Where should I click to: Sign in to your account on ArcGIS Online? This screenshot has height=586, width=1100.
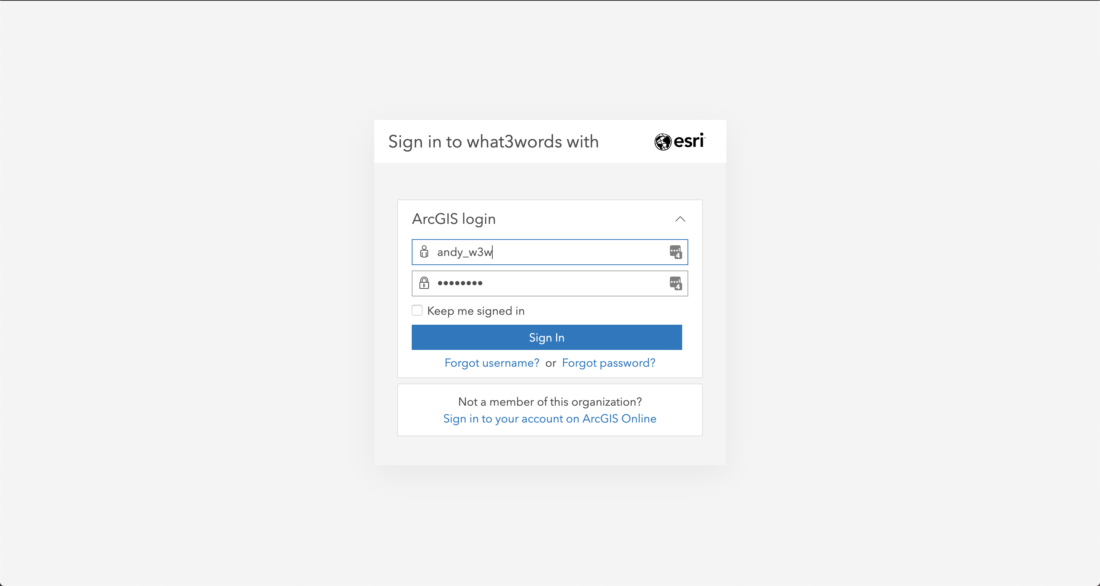pos(549,419)
